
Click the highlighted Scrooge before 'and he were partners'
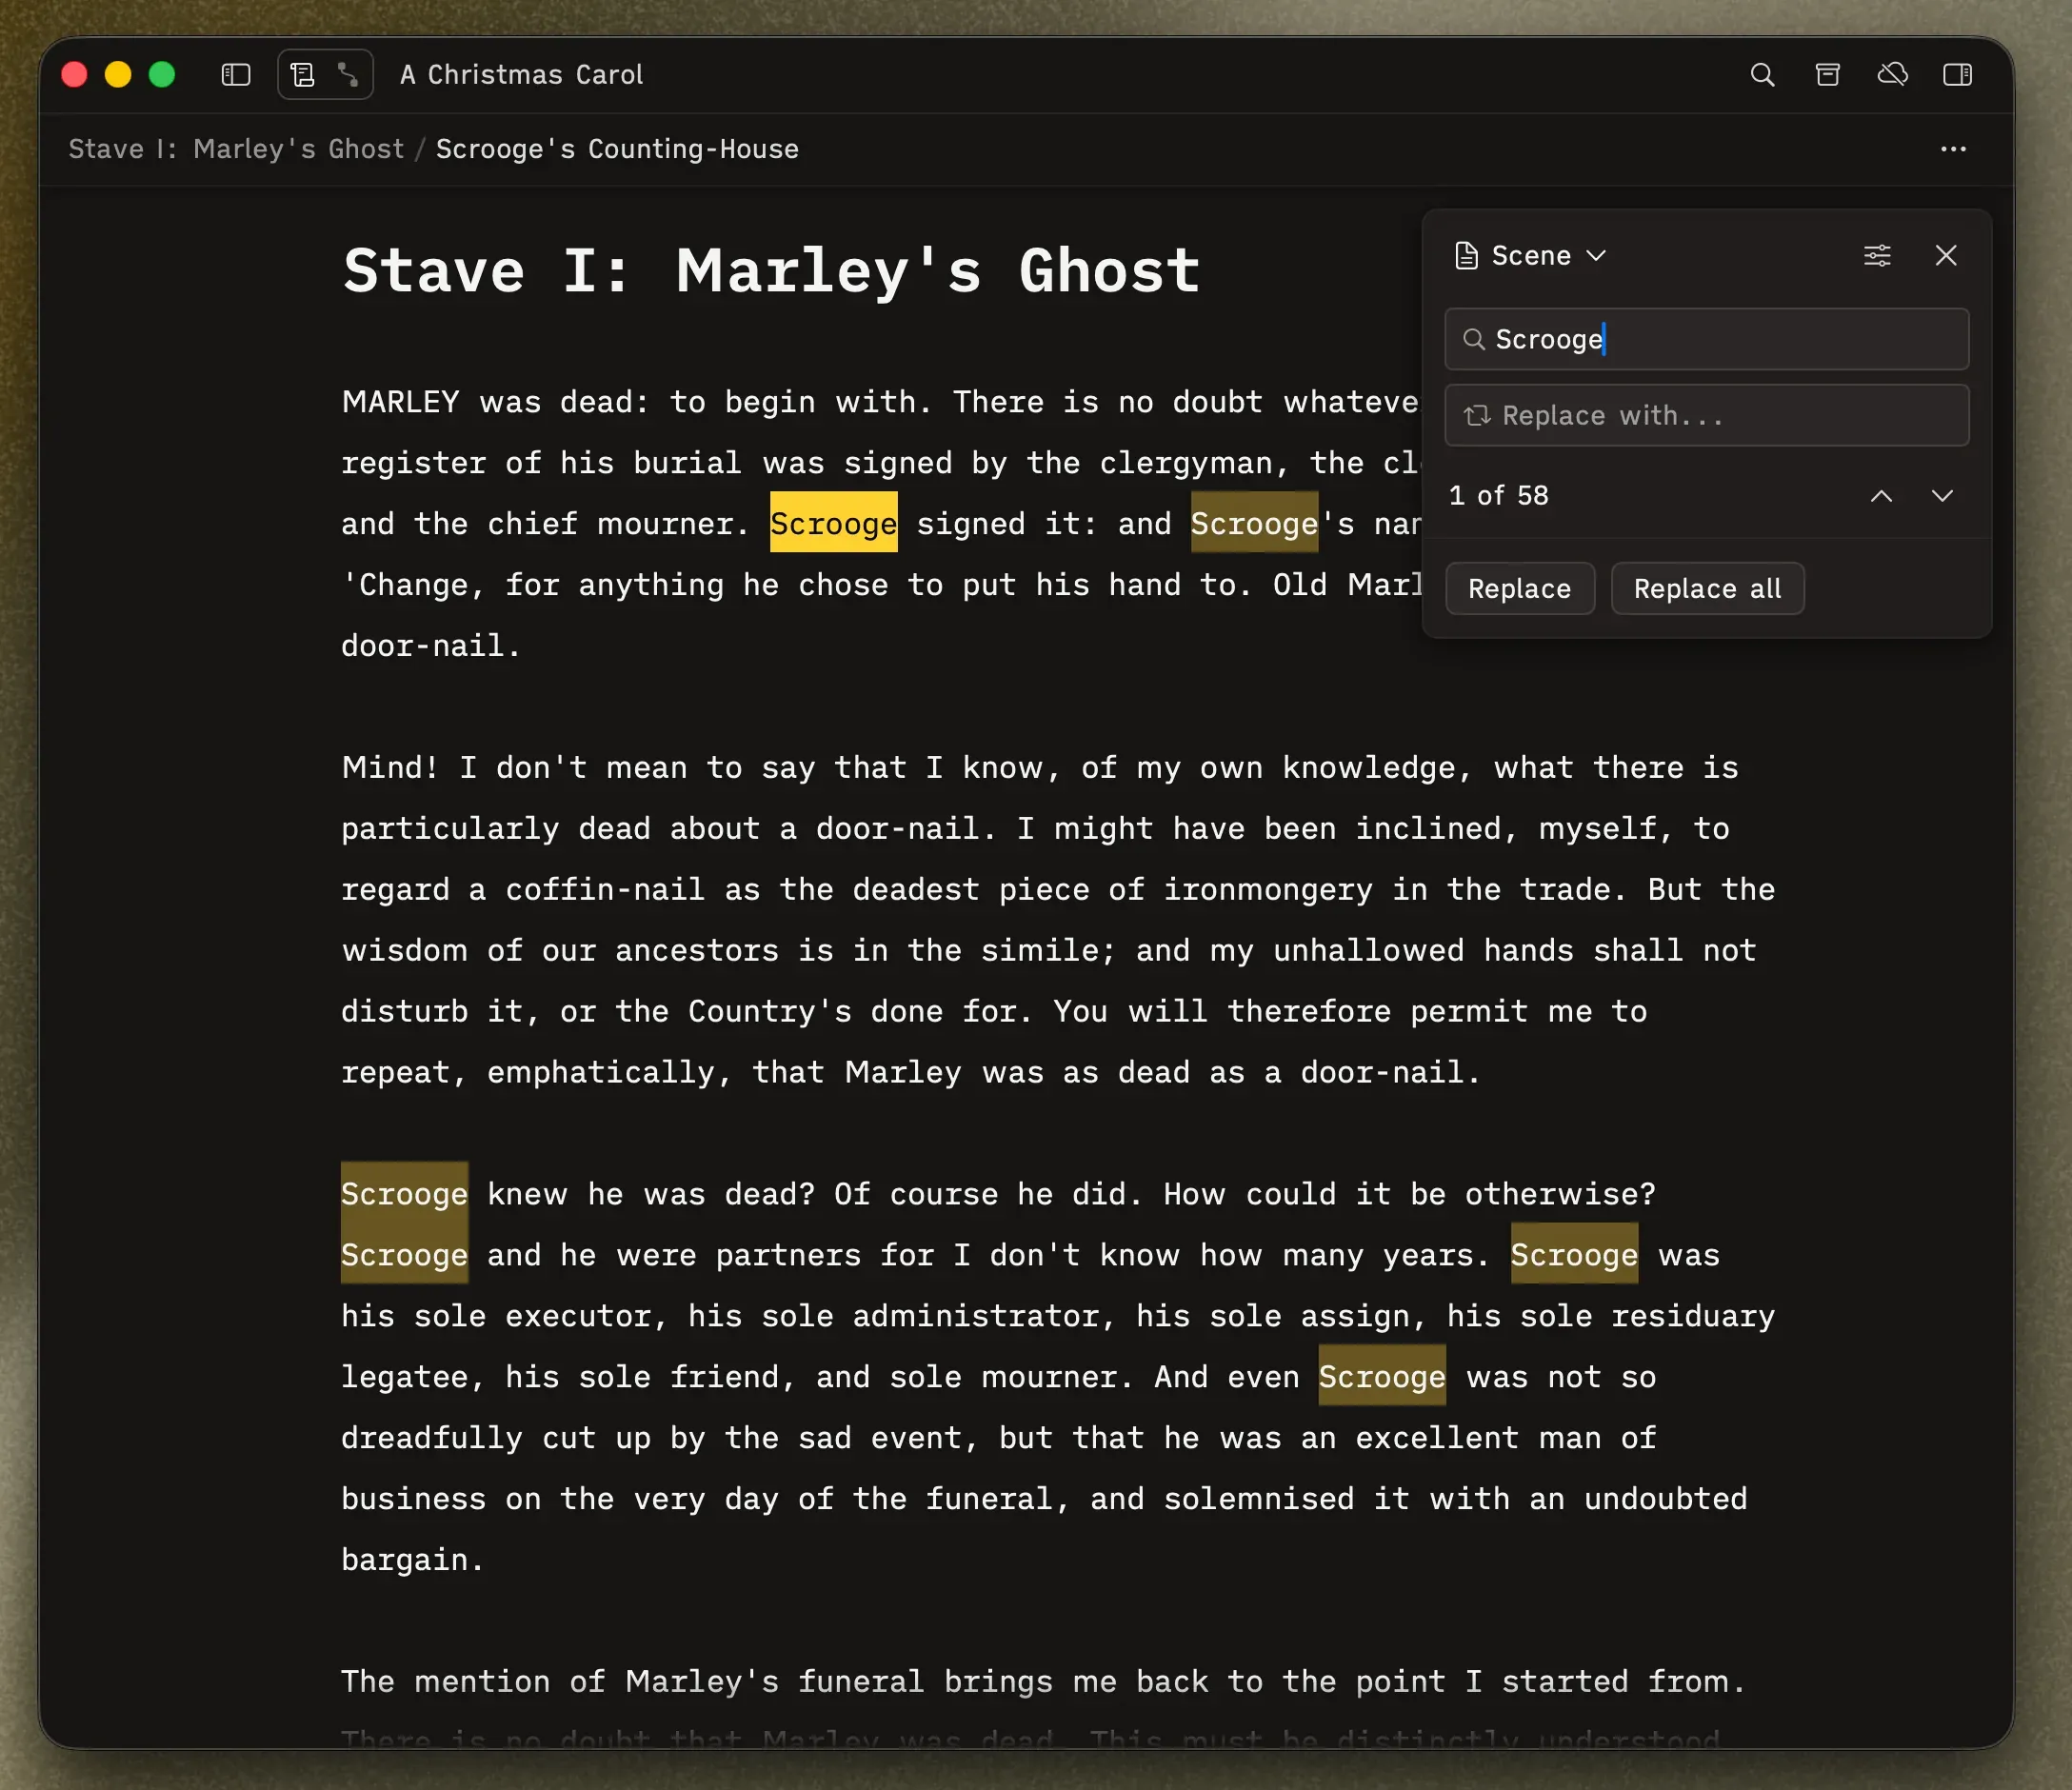tap(405, 1254)
